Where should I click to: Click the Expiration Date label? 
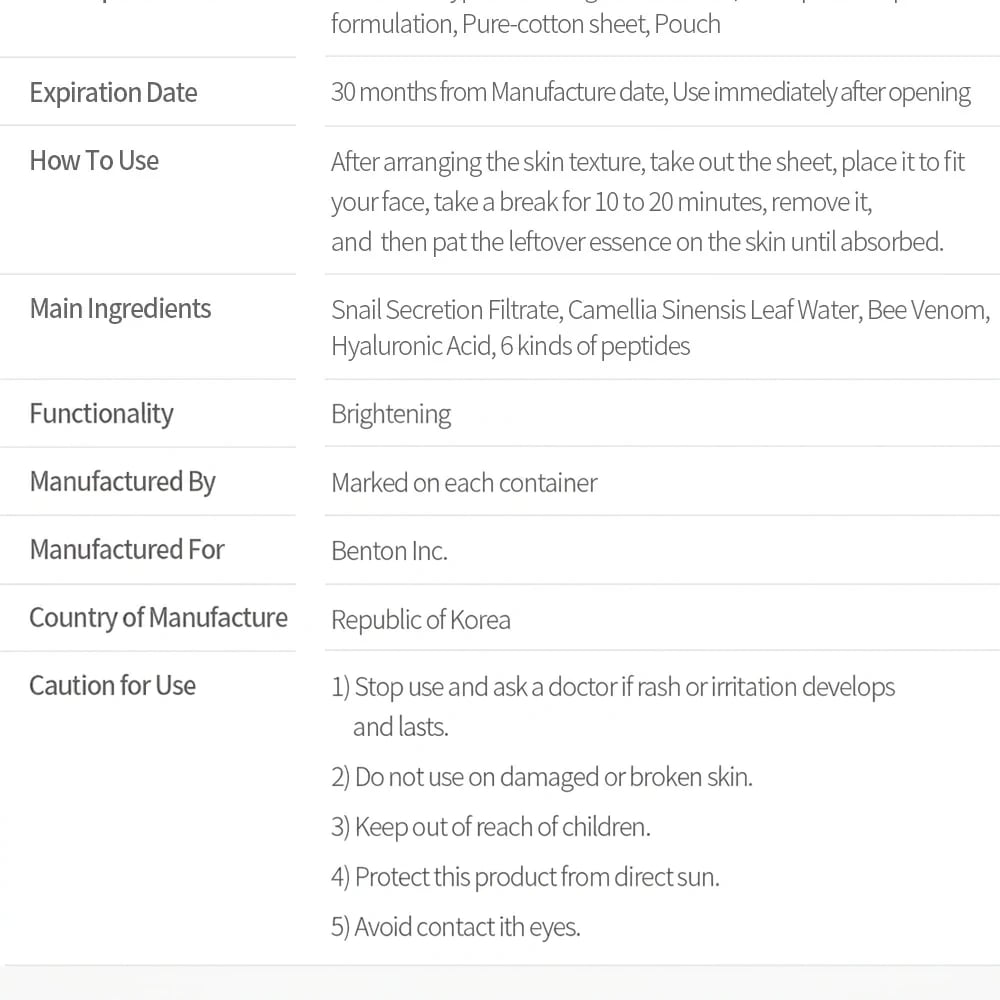click(x=114, y=93)
